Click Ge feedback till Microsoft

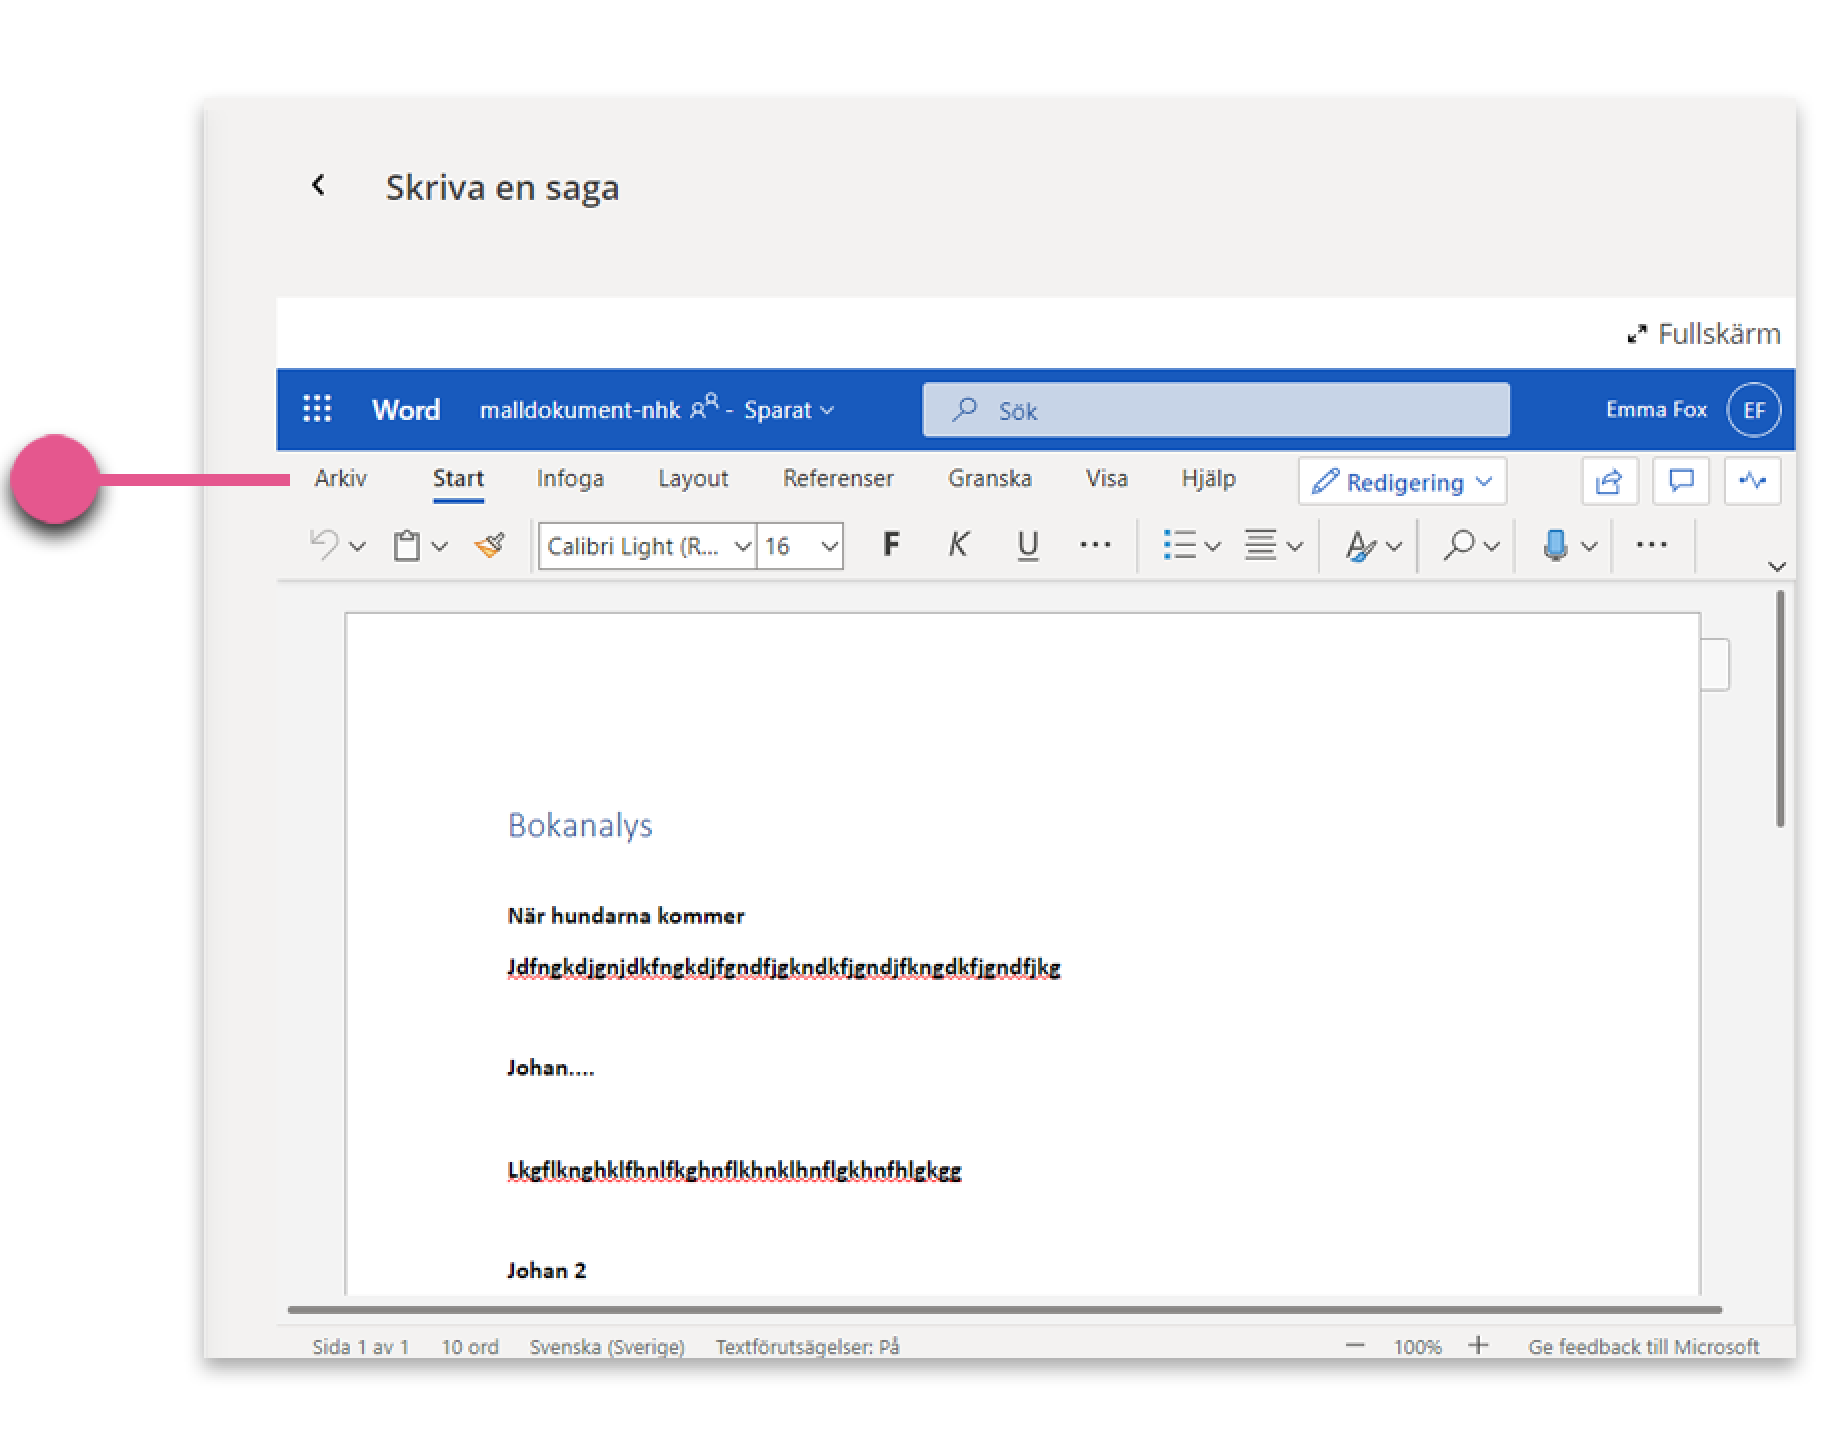(1643, 1346)
